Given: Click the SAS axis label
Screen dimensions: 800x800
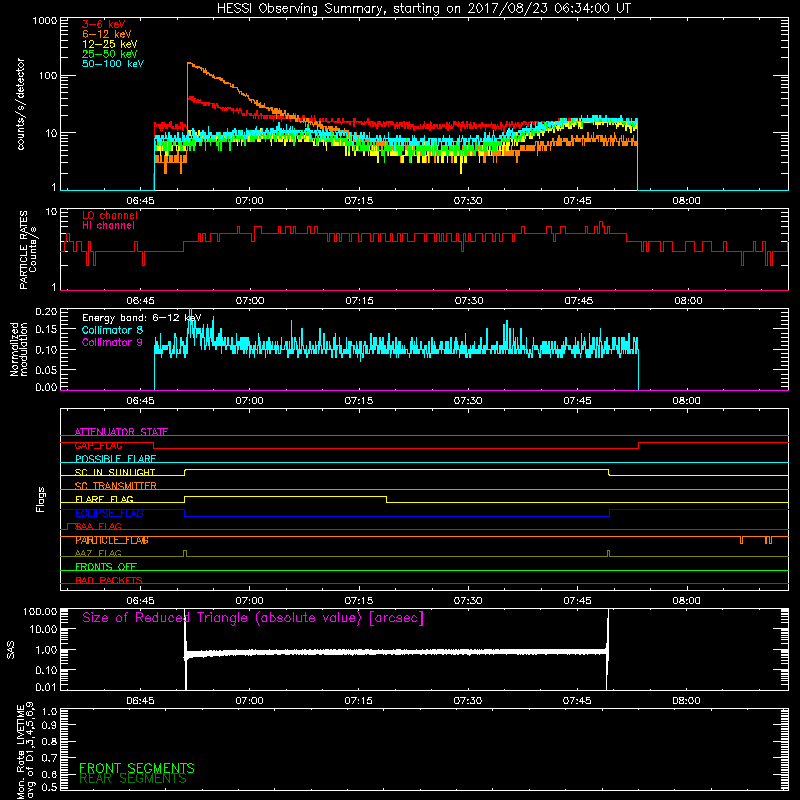Looking at the screenshot, I should [x=11, y=650].
